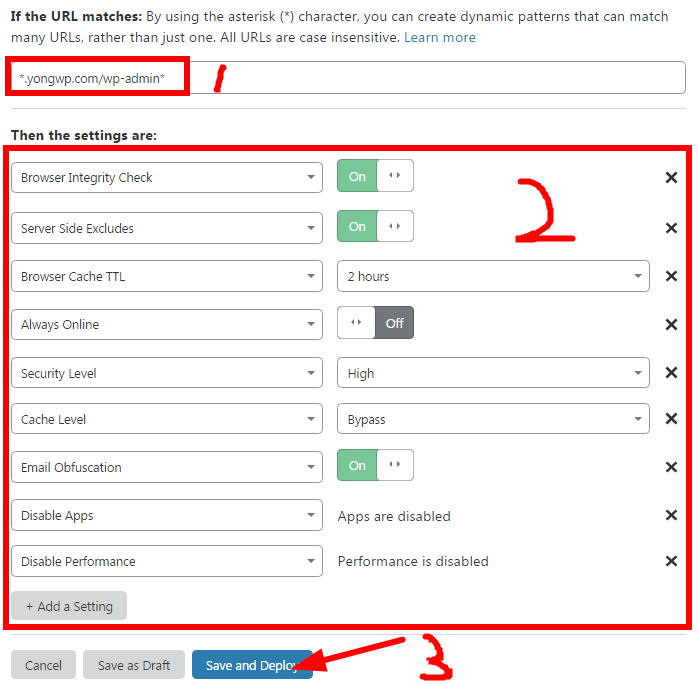Viewport: 698px width, 685px height.
Task: Delete the Always Online setting row
Action: pyautogui.click(x=671, y=324)
